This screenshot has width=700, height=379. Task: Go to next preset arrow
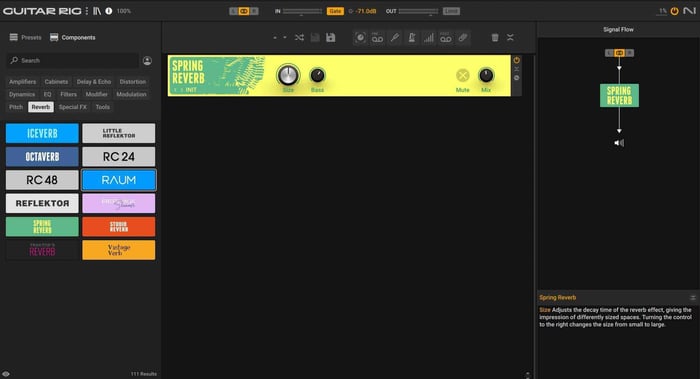(285, 37)
